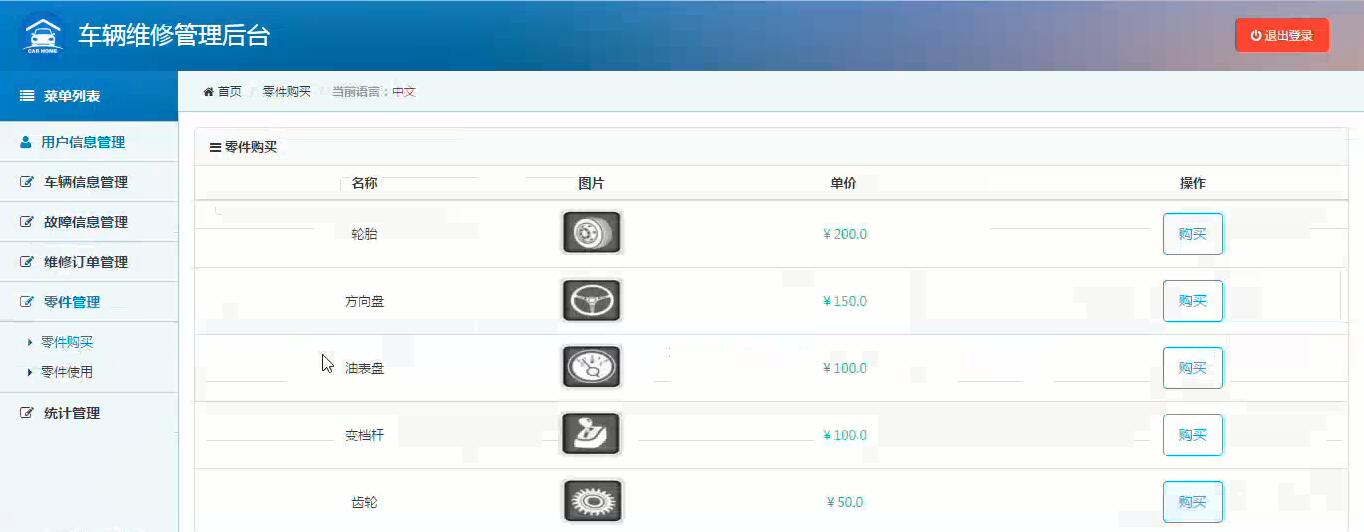The width and height of the screenshot is (1364, 532).
Task: Click the ¥50.0 price
Action: [844, 502]
